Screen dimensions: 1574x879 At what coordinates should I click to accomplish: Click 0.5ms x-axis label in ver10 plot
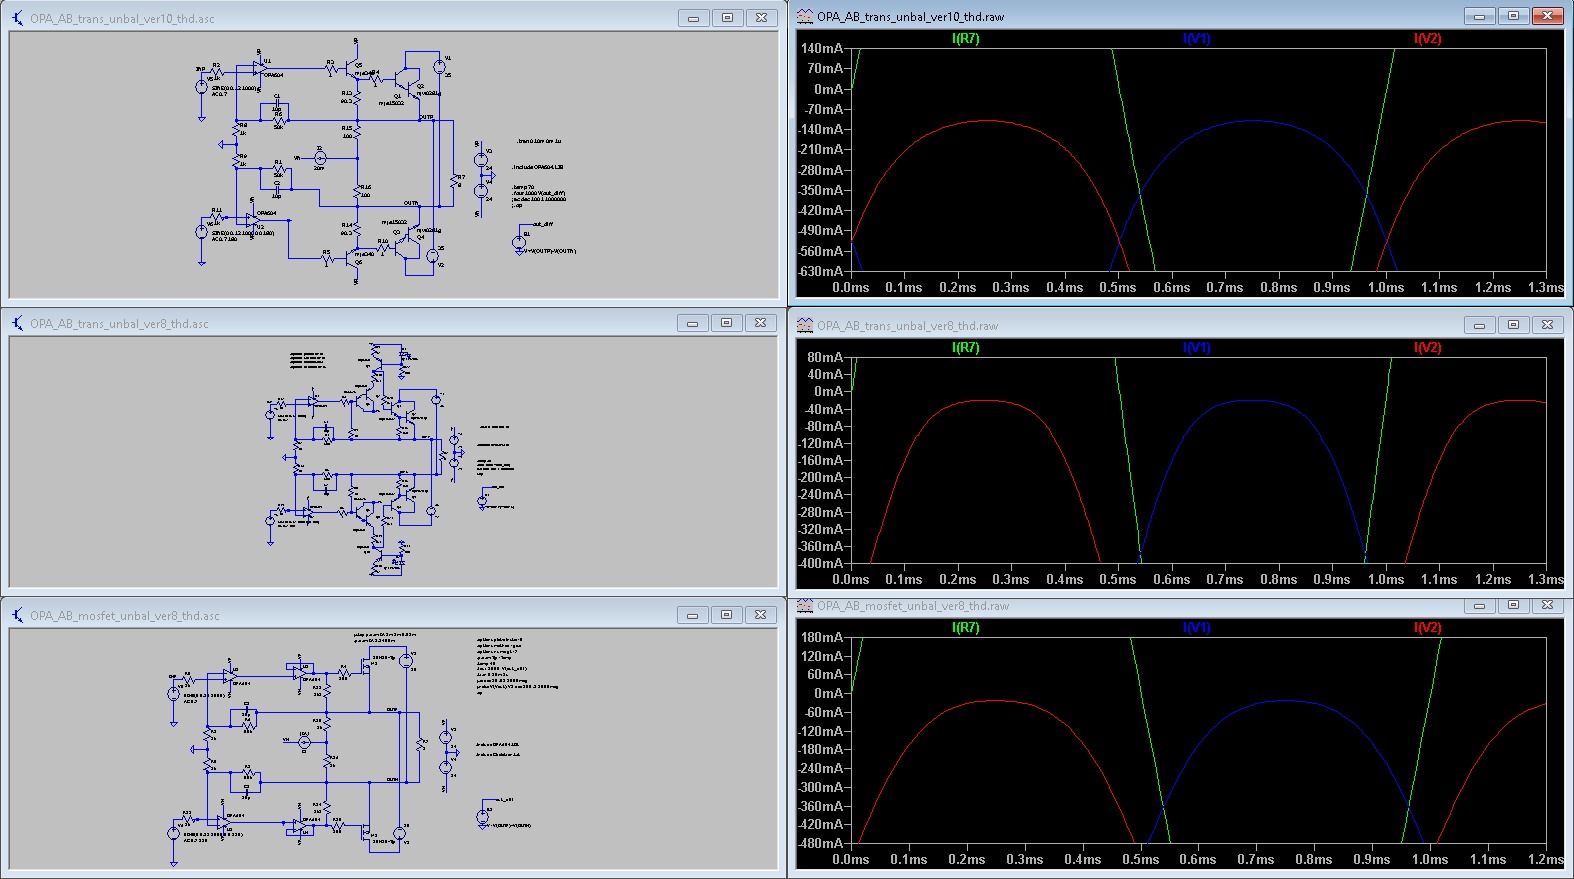[1118, 287]
